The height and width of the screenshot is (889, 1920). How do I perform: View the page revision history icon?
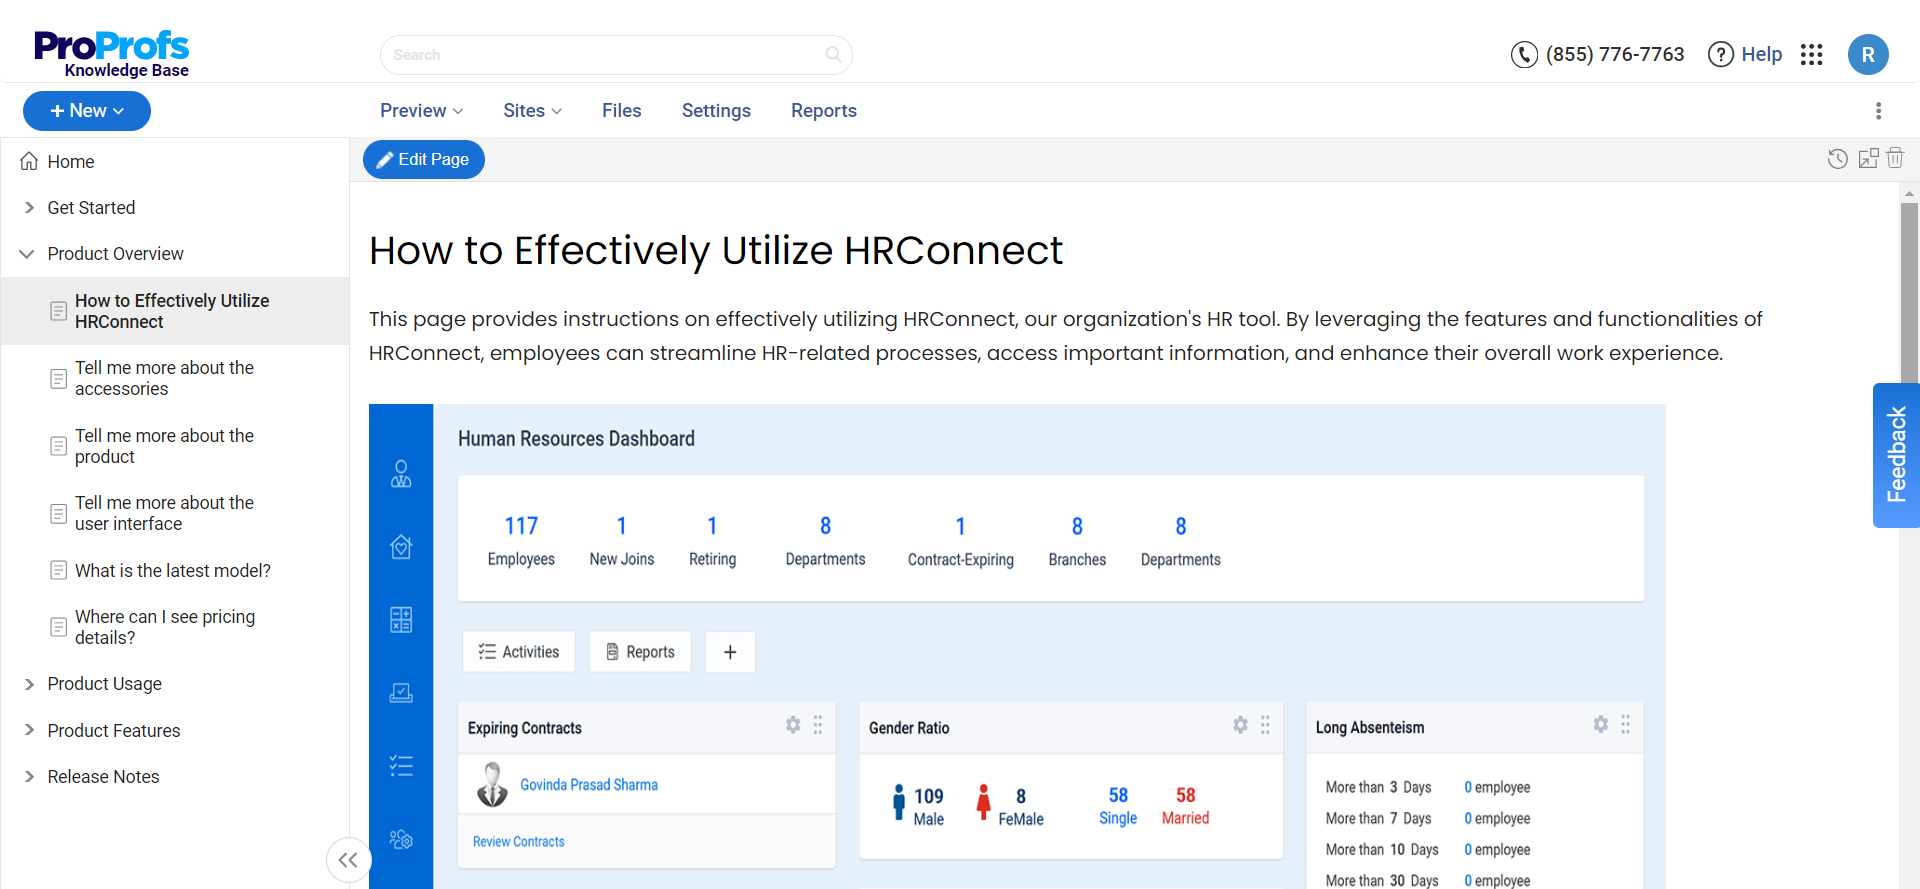(x=1837, y=158)
